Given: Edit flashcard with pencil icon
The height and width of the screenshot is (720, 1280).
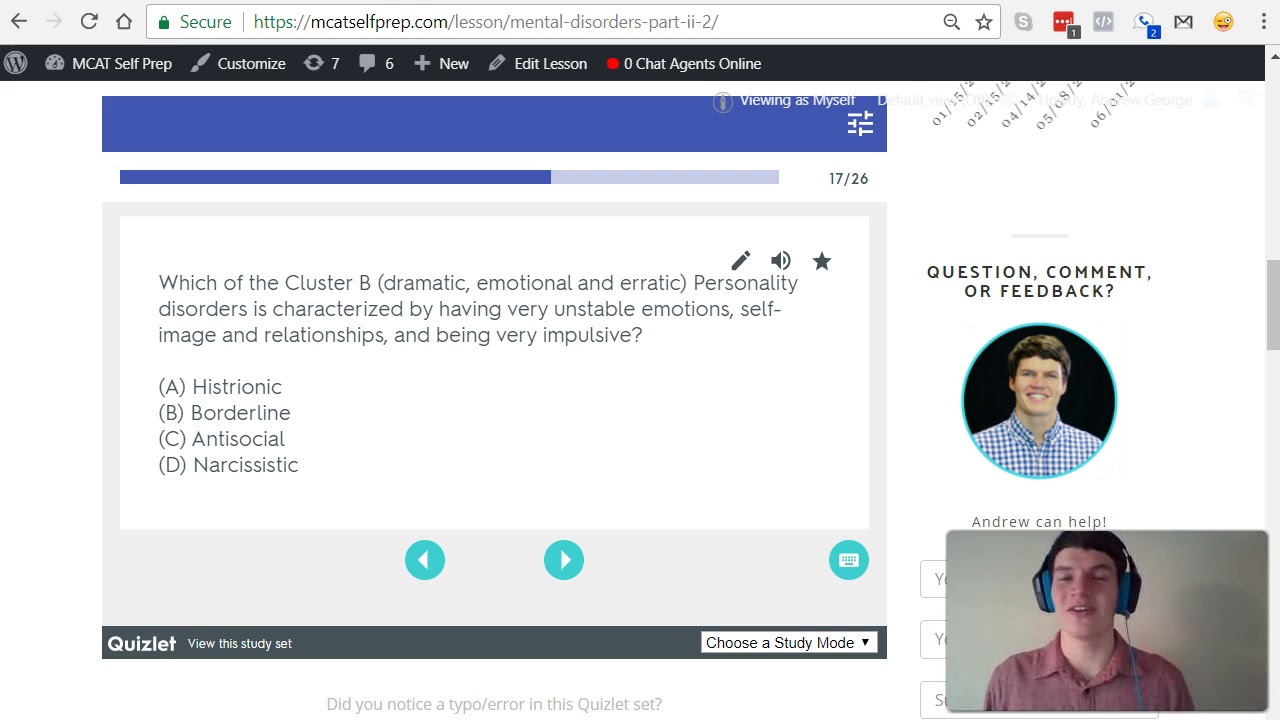Looking at the screenshot, I should pyautogui.click(x=740, y=261).
